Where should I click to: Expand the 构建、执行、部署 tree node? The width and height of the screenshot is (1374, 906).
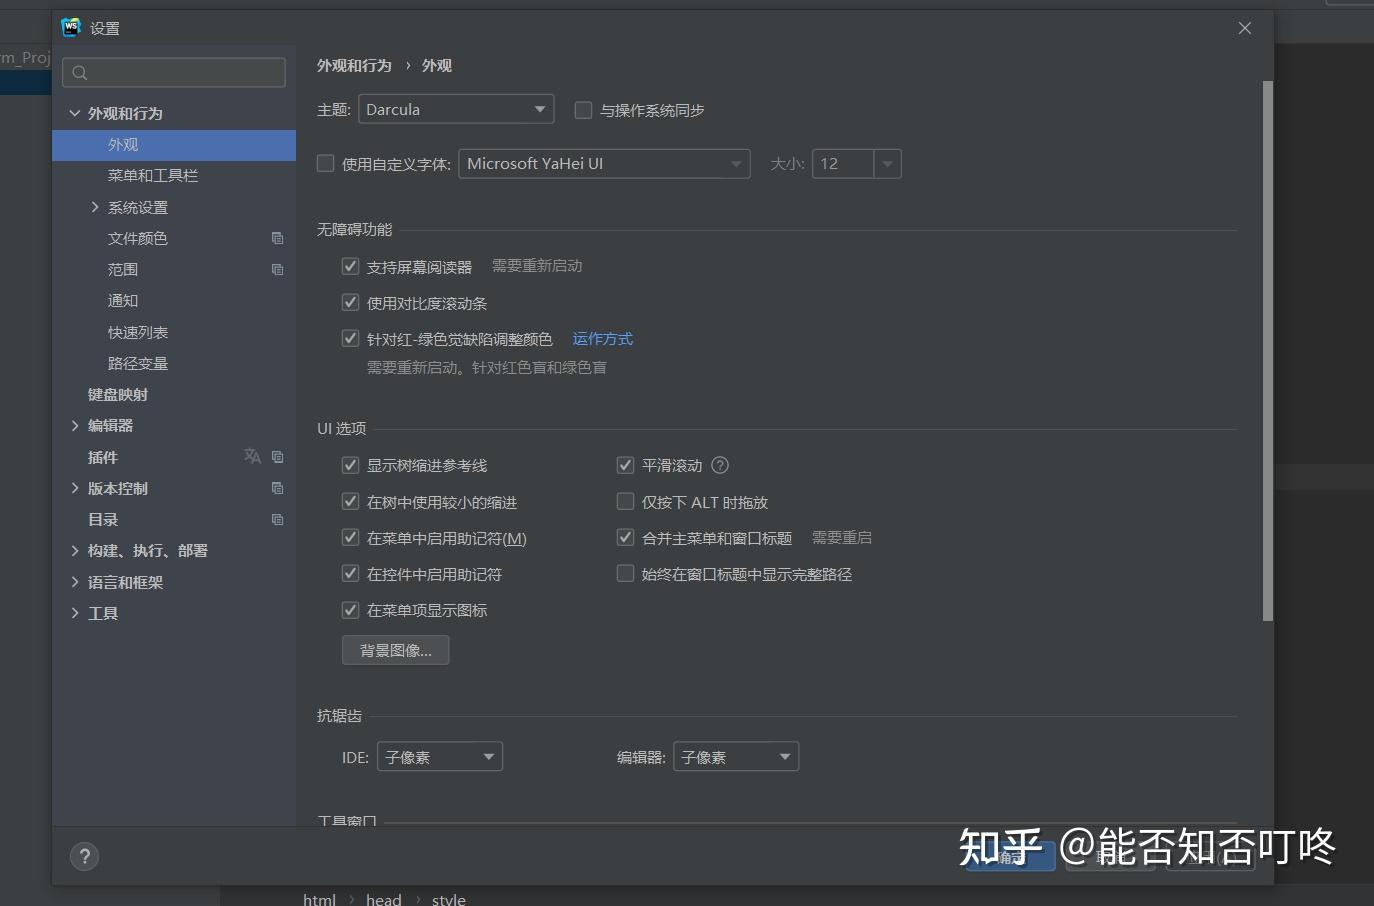[74, 550]
